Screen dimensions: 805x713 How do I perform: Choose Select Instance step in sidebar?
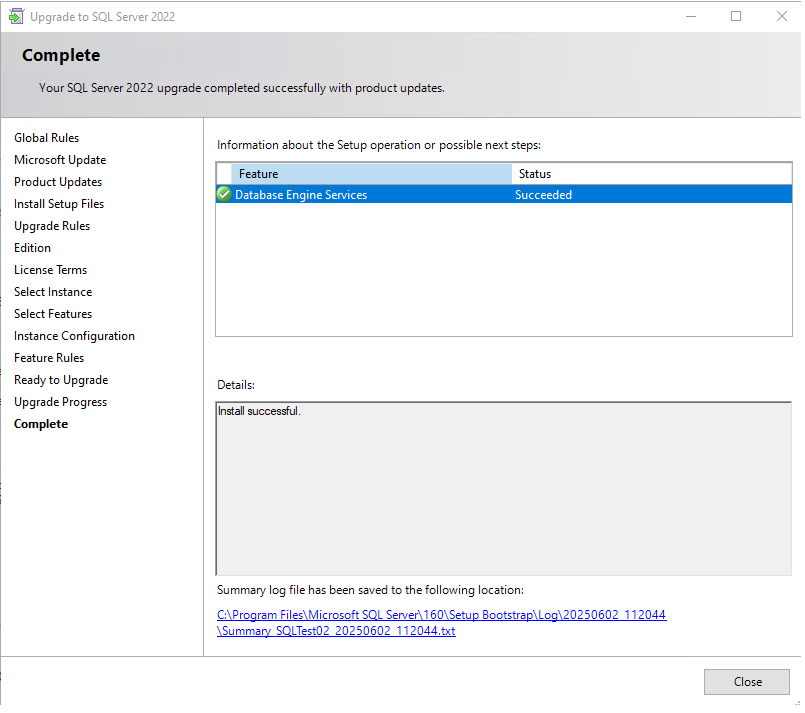[53, 292]
